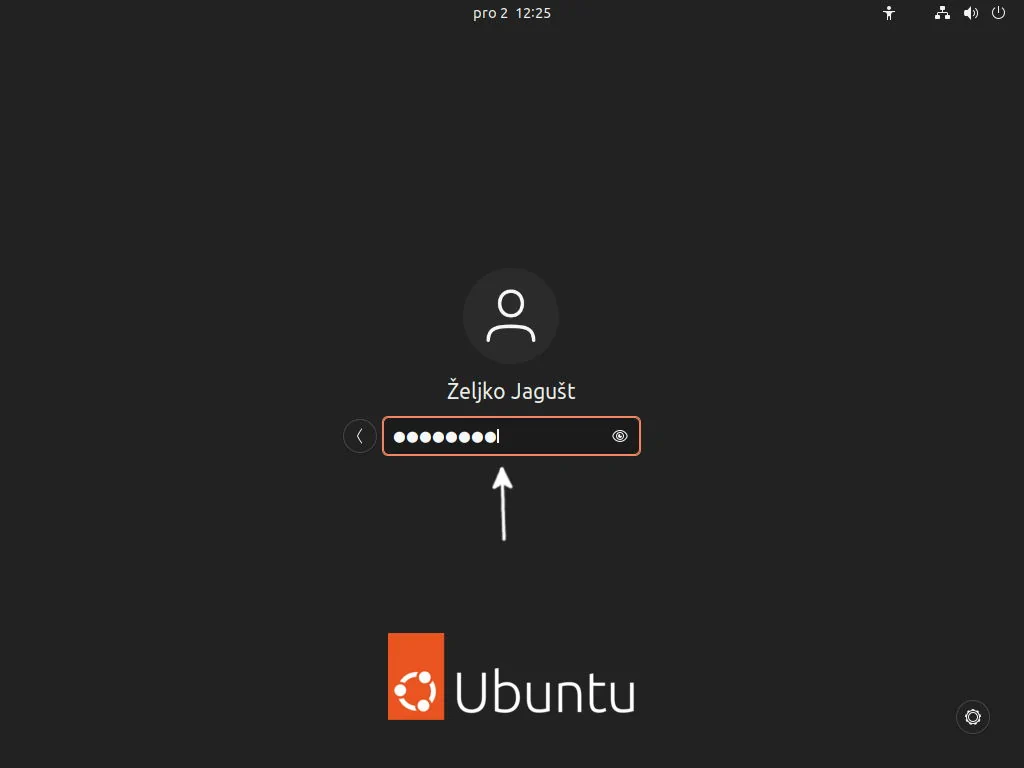Click the wired network indicator
This screenshot has height=768, width=1024.
tap(941, 13)
